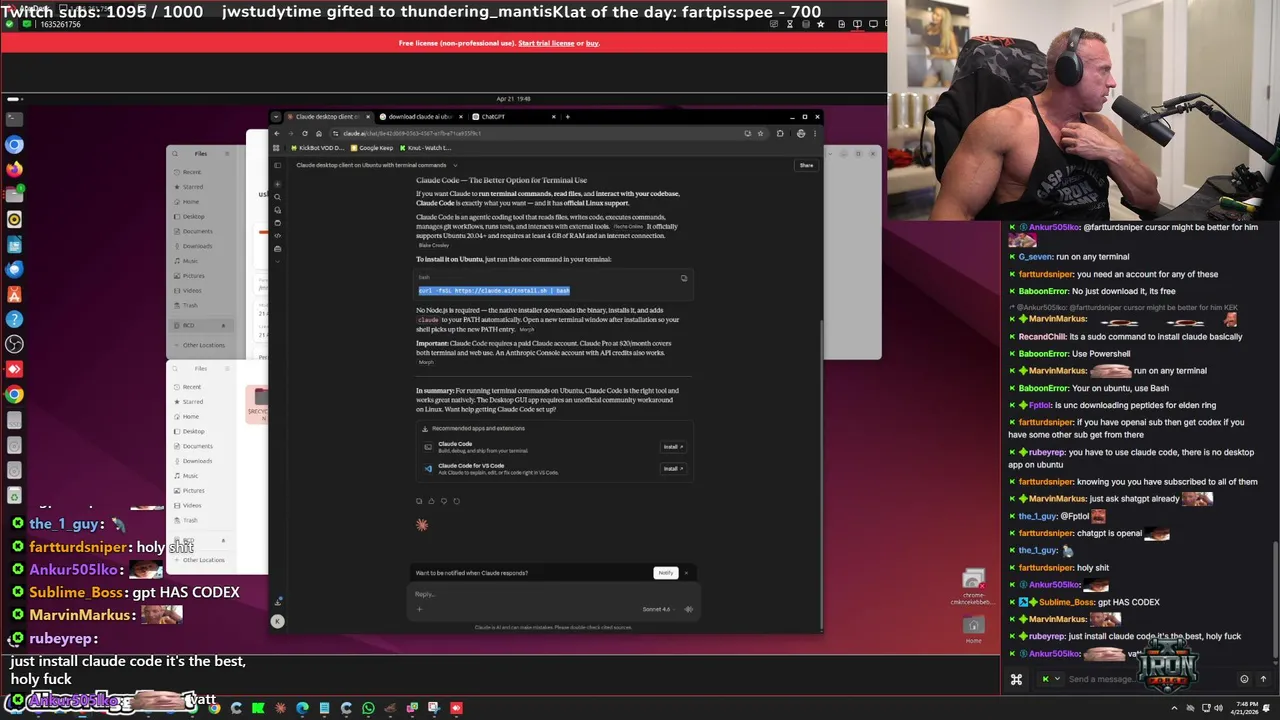The height and width of the screenshot is (720, 1280).
Task: Reload the browser page
Action: pyautogui.click(x=305, y=133)
